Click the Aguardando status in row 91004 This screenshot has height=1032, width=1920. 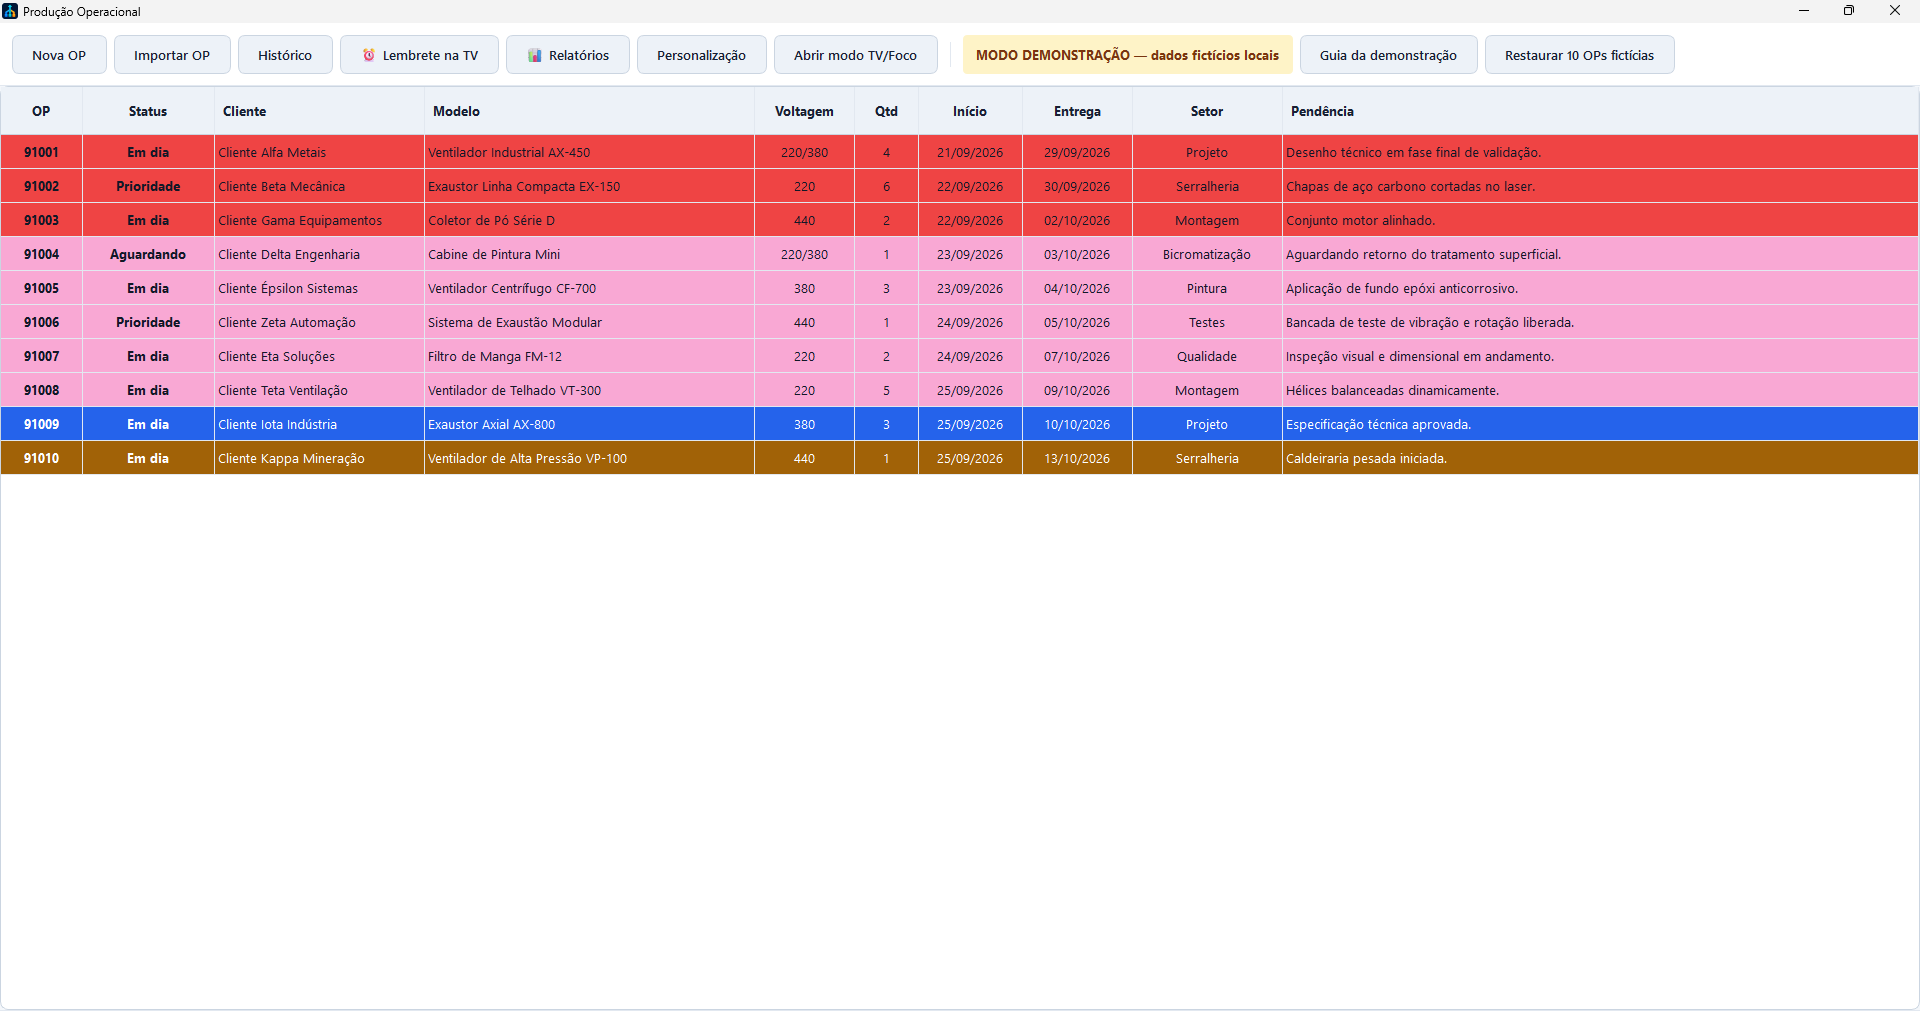(x=148, y=254)
